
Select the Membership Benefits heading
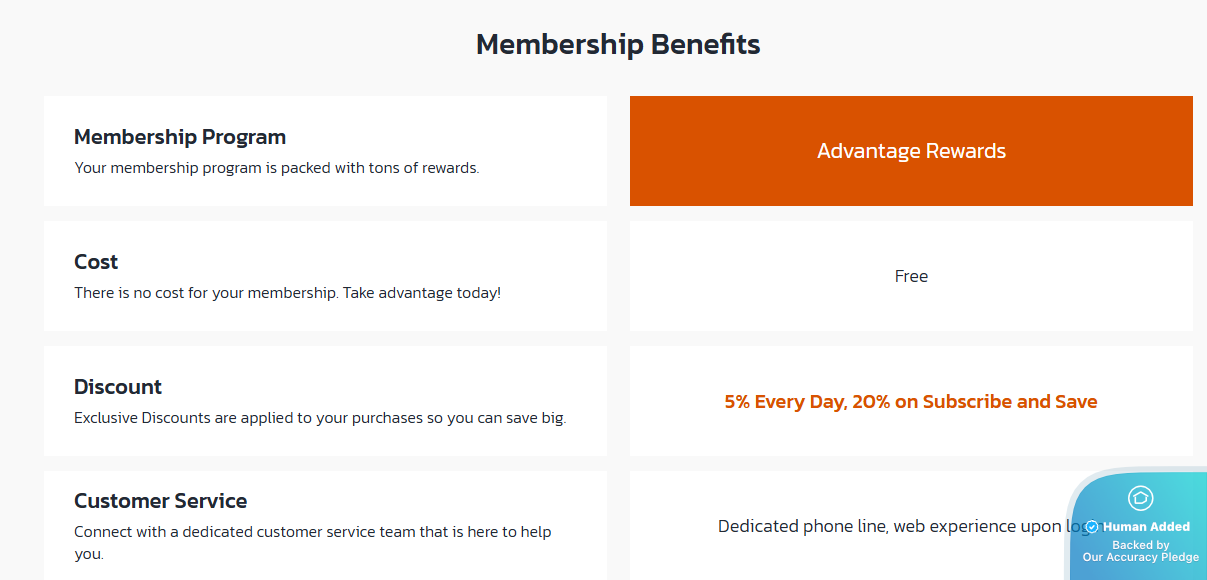coord(618,45)
